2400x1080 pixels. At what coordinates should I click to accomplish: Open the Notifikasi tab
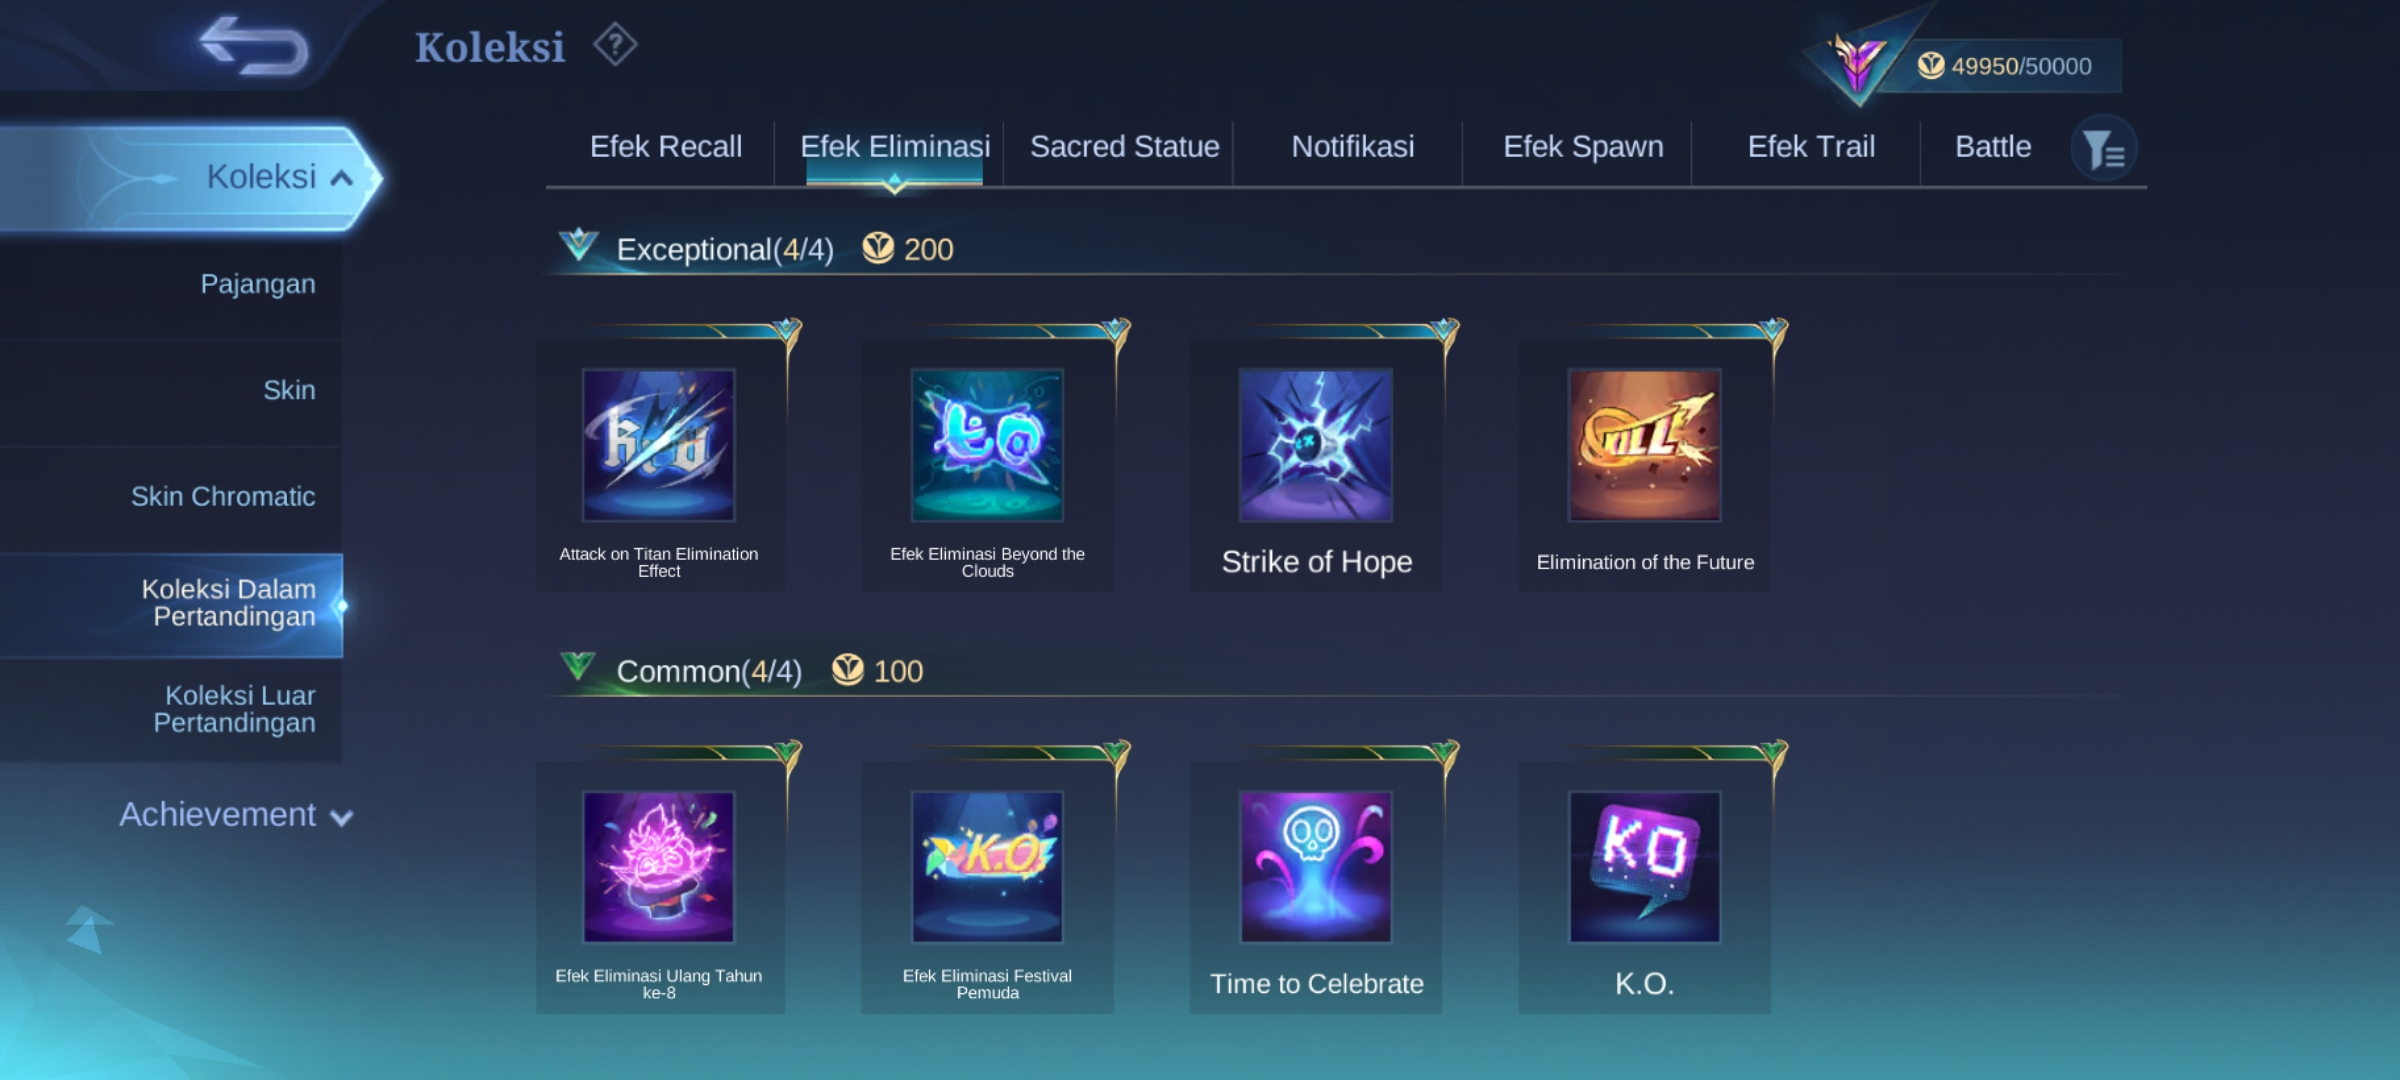pos(1353,147)
